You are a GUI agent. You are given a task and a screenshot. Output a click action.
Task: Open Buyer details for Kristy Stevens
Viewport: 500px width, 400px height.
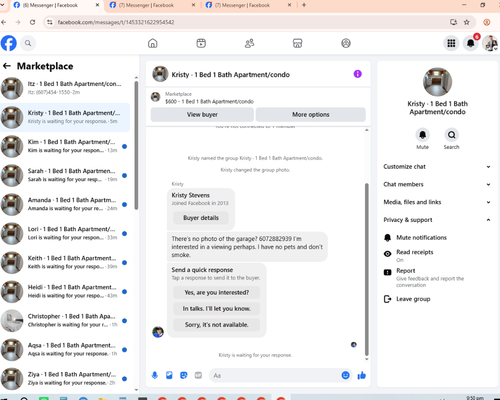[x=201, y=218]
